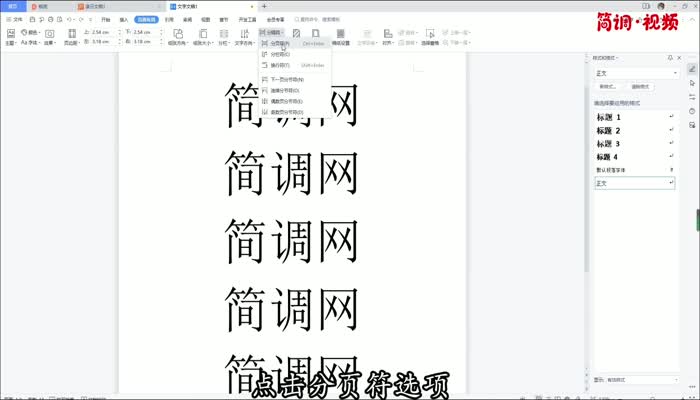Click the 选择窗格 selection pane icon
700x400 pixels.
point(431,38)
